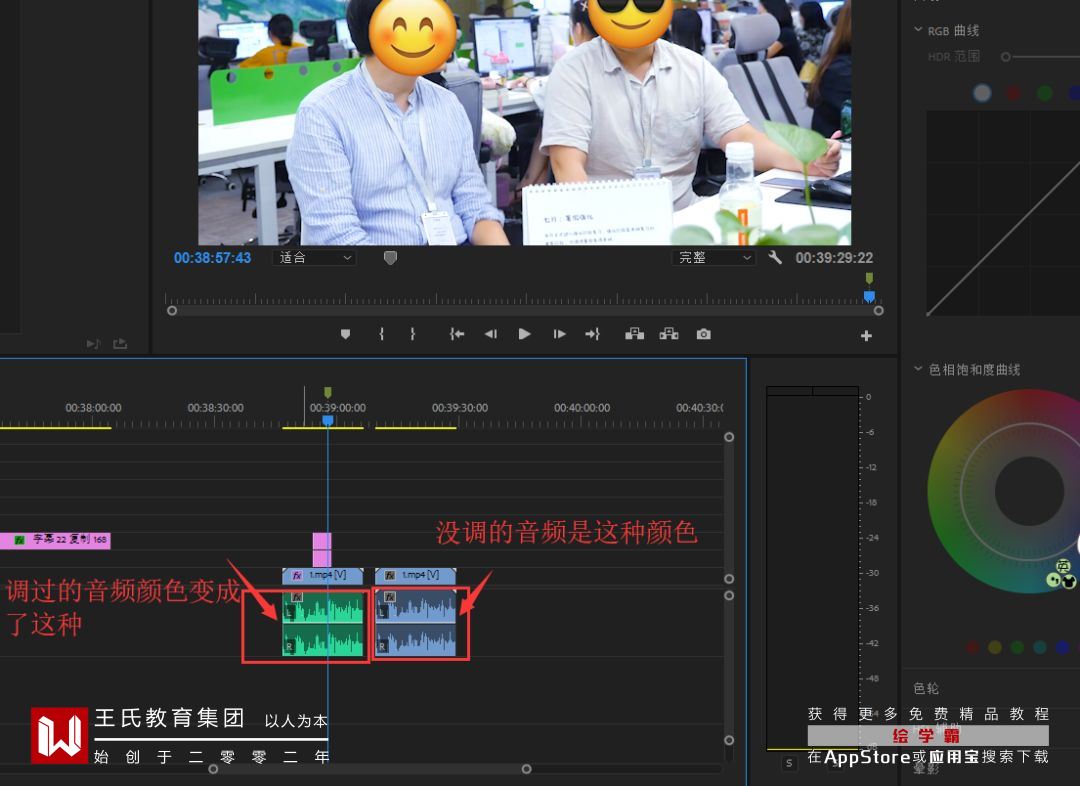Click the green fx badge on the 字幕 22 clip
Screen dimensions: 1080x786
click(20, 540)
